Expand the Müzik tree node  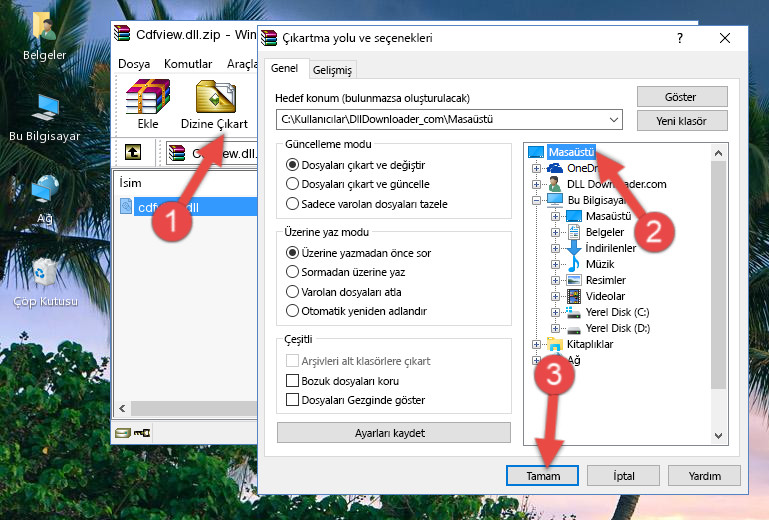555,264
